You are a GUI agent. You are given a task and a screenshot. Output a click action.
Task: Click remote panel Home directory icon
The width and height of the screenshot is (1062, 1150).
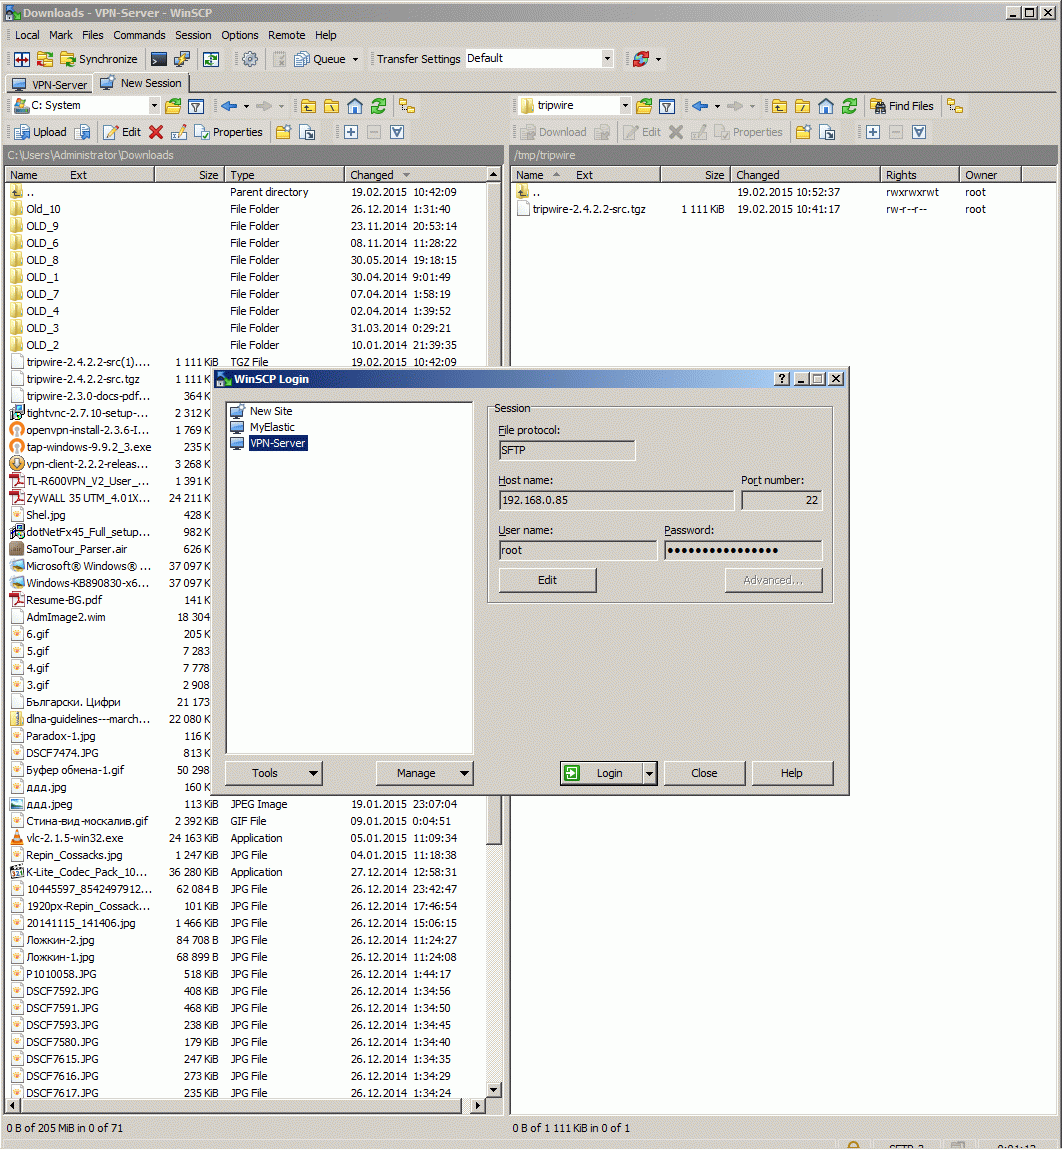(826, 106)
